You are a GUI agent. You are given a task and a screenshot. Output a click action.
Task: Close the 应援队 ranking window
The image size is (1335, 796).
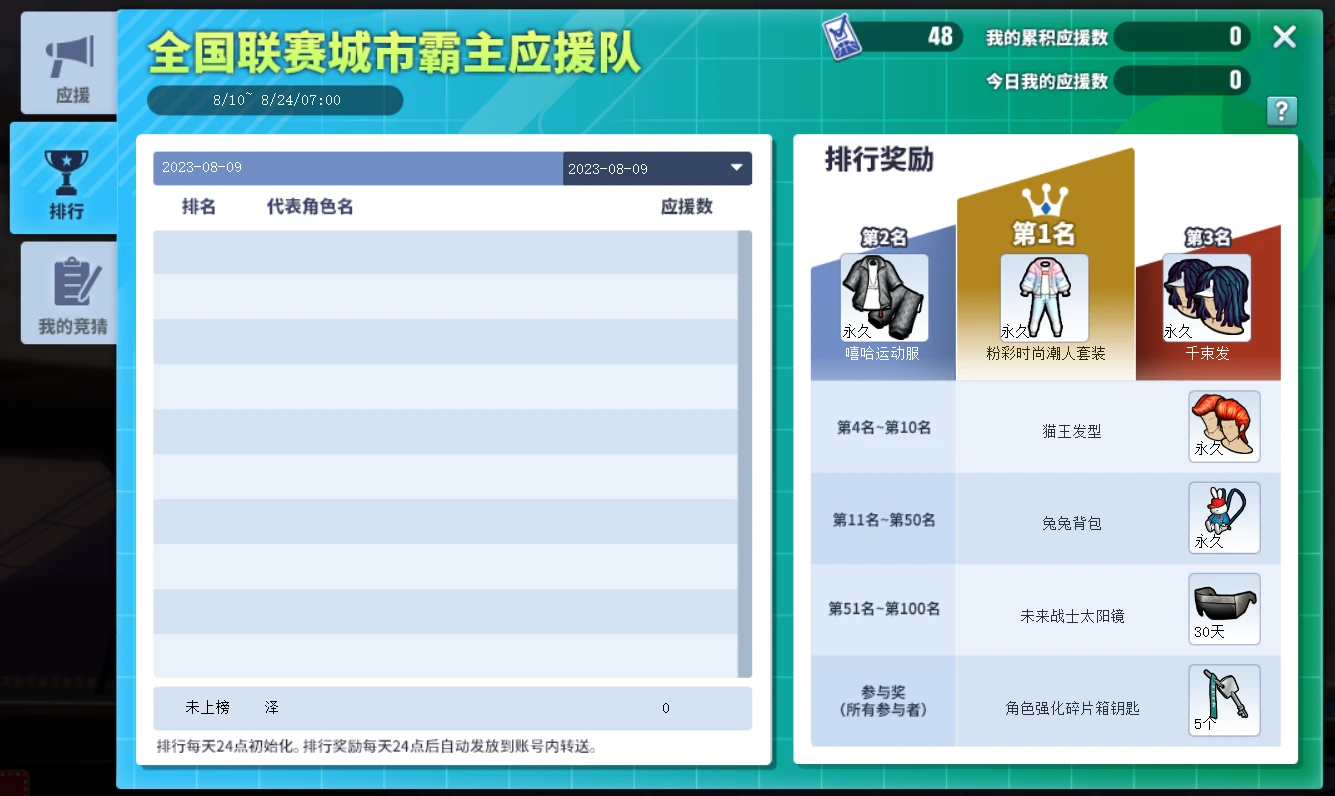pyautogui.click(x=1284, y=37)
